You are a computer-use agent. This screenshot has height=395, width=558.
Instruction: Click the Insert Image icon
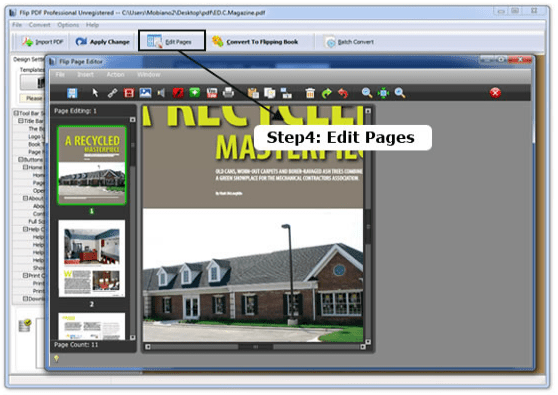pyautogui.click(x=145, y=93)
